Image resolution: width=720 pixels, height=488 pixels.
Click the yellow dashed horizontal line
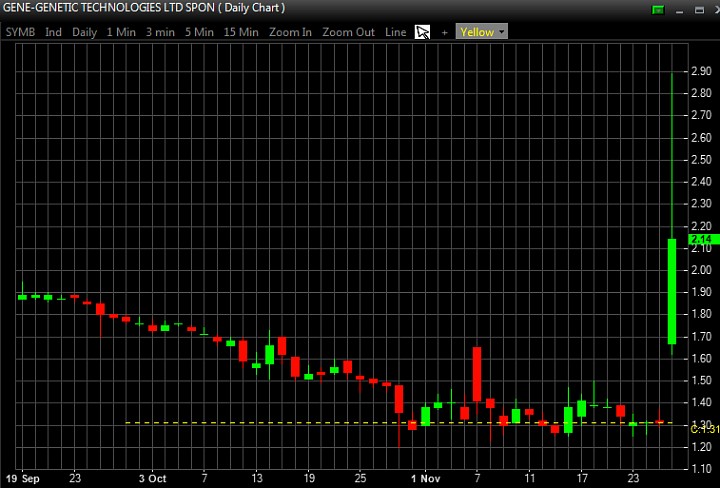(x=399, y=422)
